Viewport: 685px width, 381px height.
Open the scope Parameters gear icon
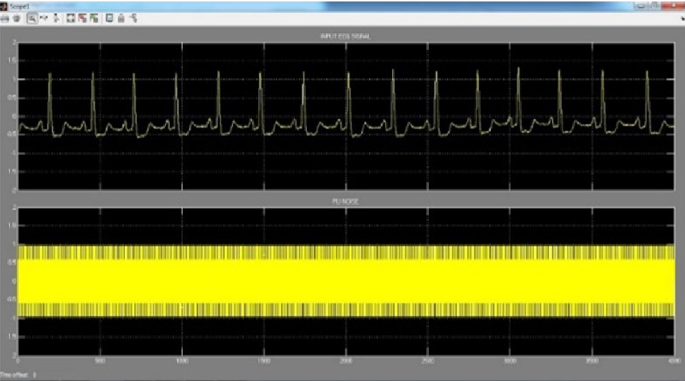(17, 18)
